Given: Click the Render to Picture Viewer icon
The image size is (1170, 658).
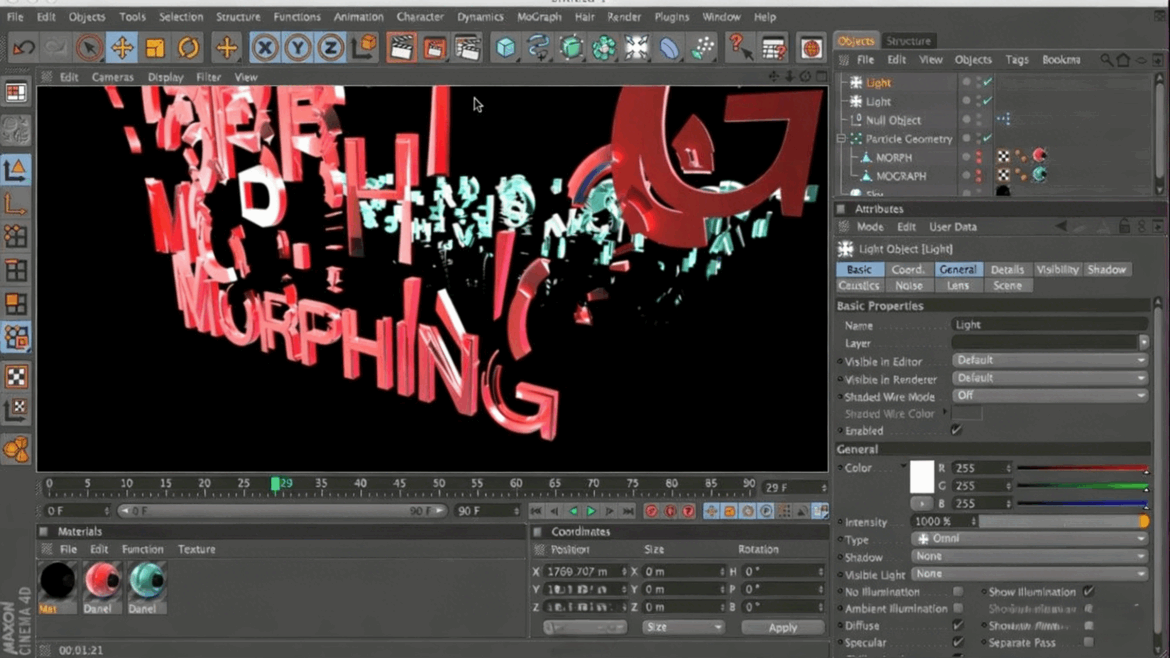Looking at the screenshot, I should pos(434,47).
